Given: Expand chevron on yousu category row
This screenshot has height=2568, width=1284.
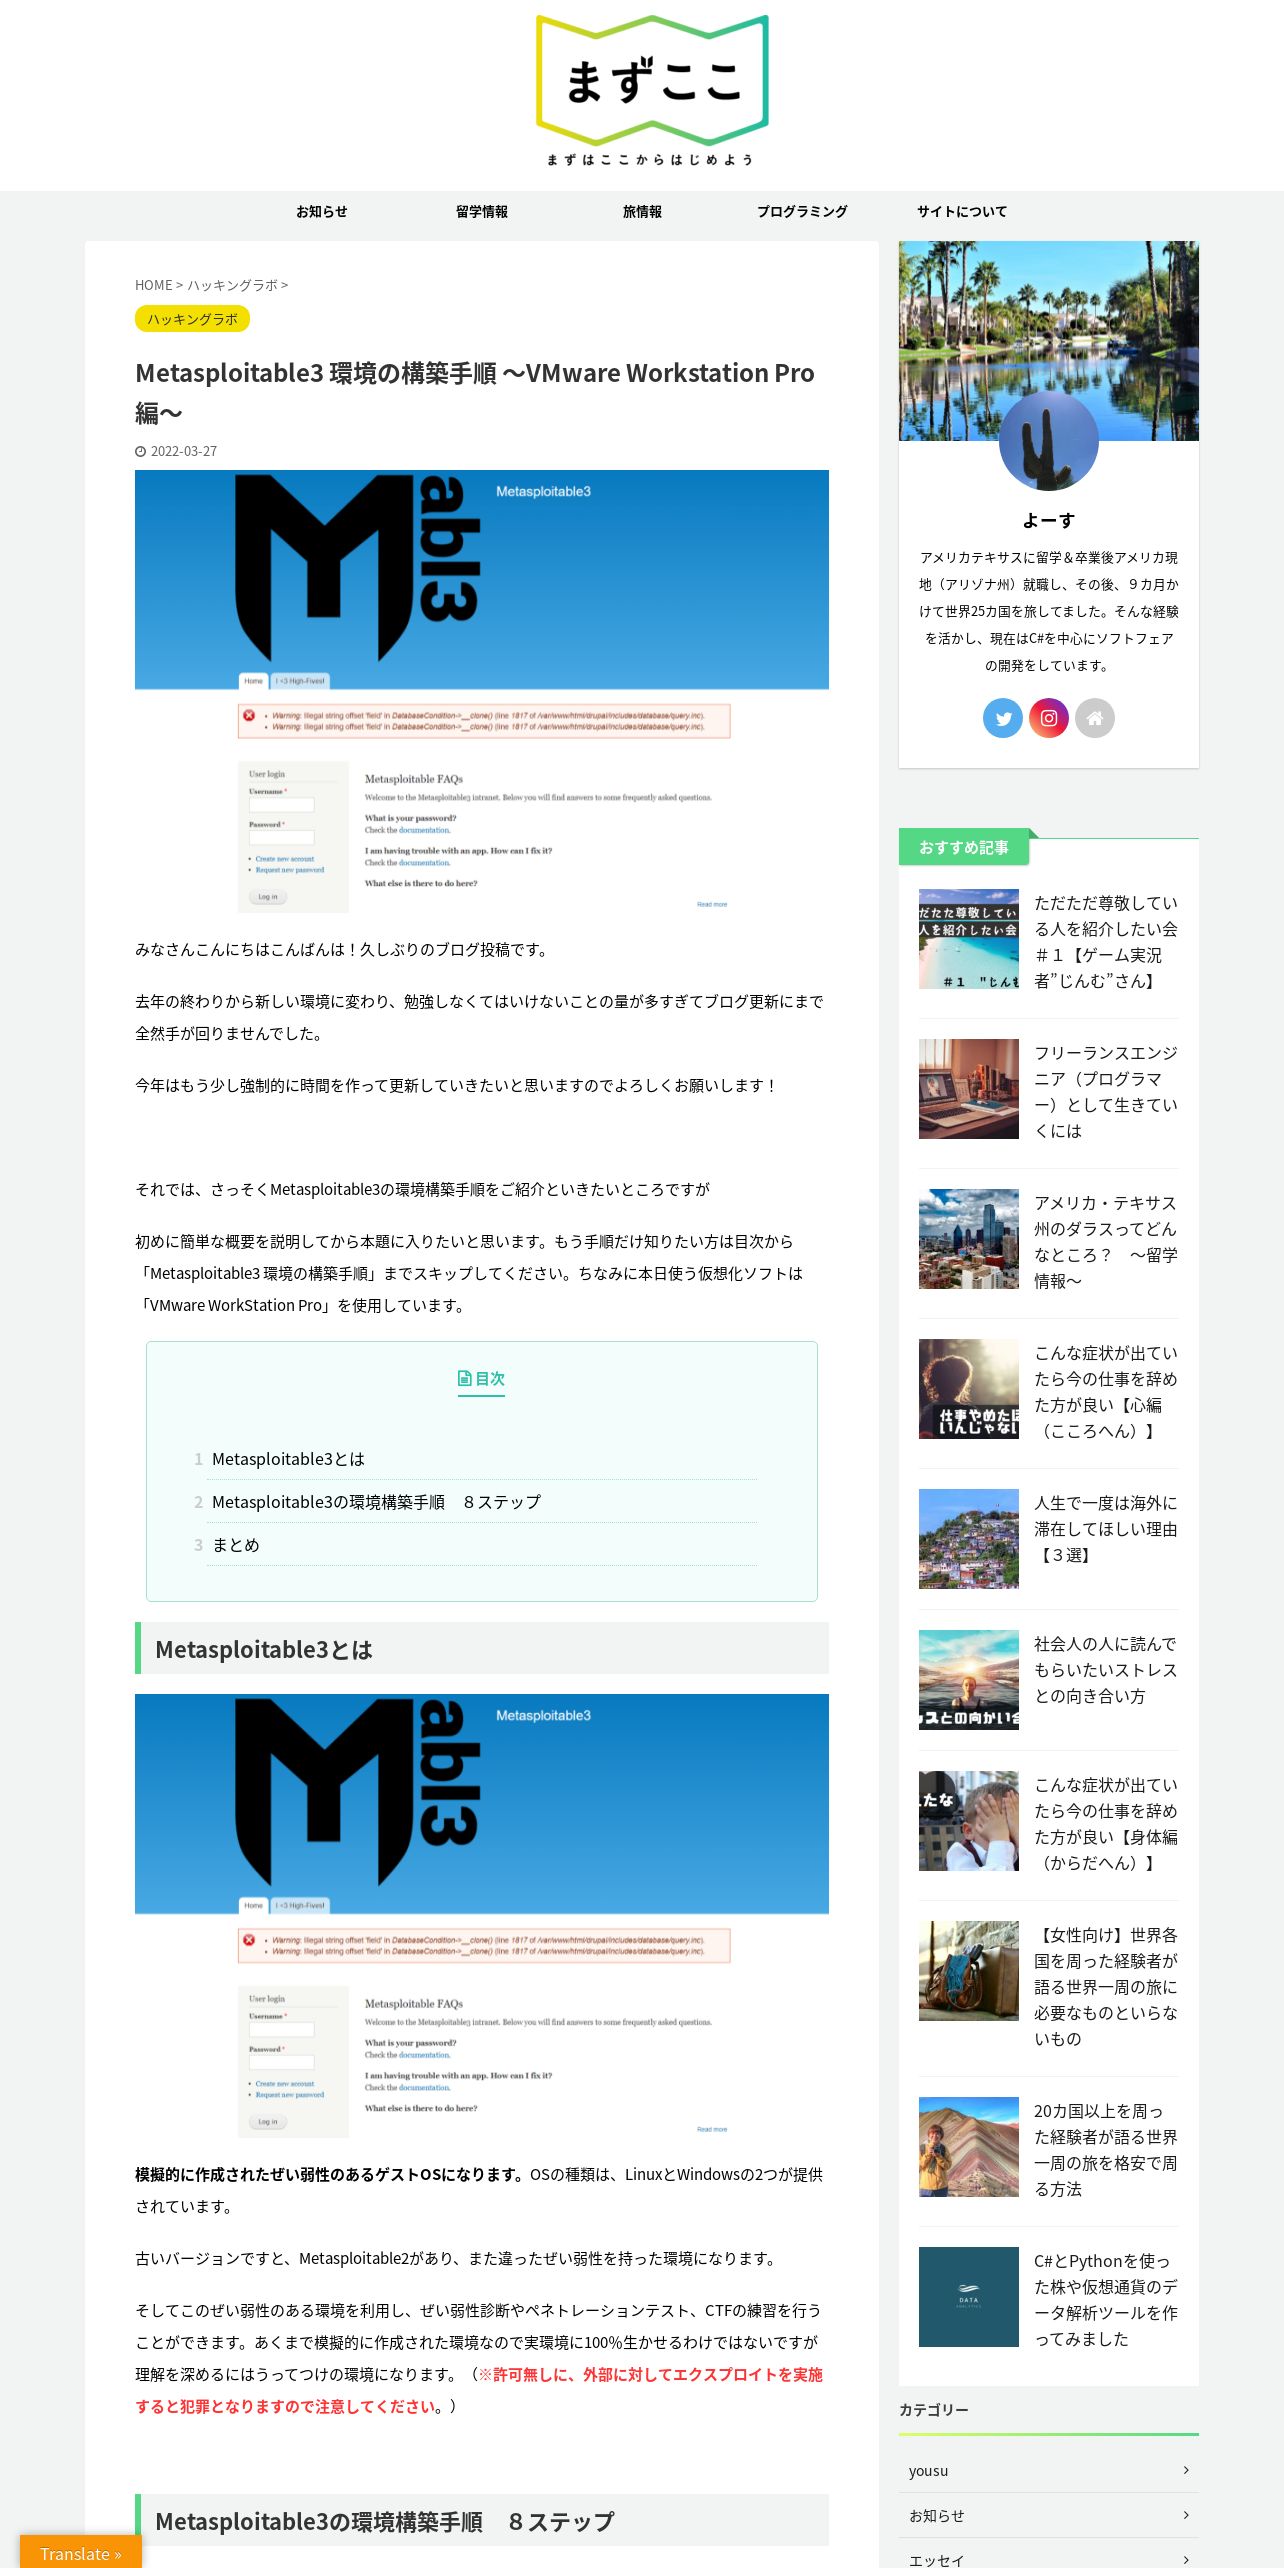Looking at the screenshot, I should (1186, 2470).
